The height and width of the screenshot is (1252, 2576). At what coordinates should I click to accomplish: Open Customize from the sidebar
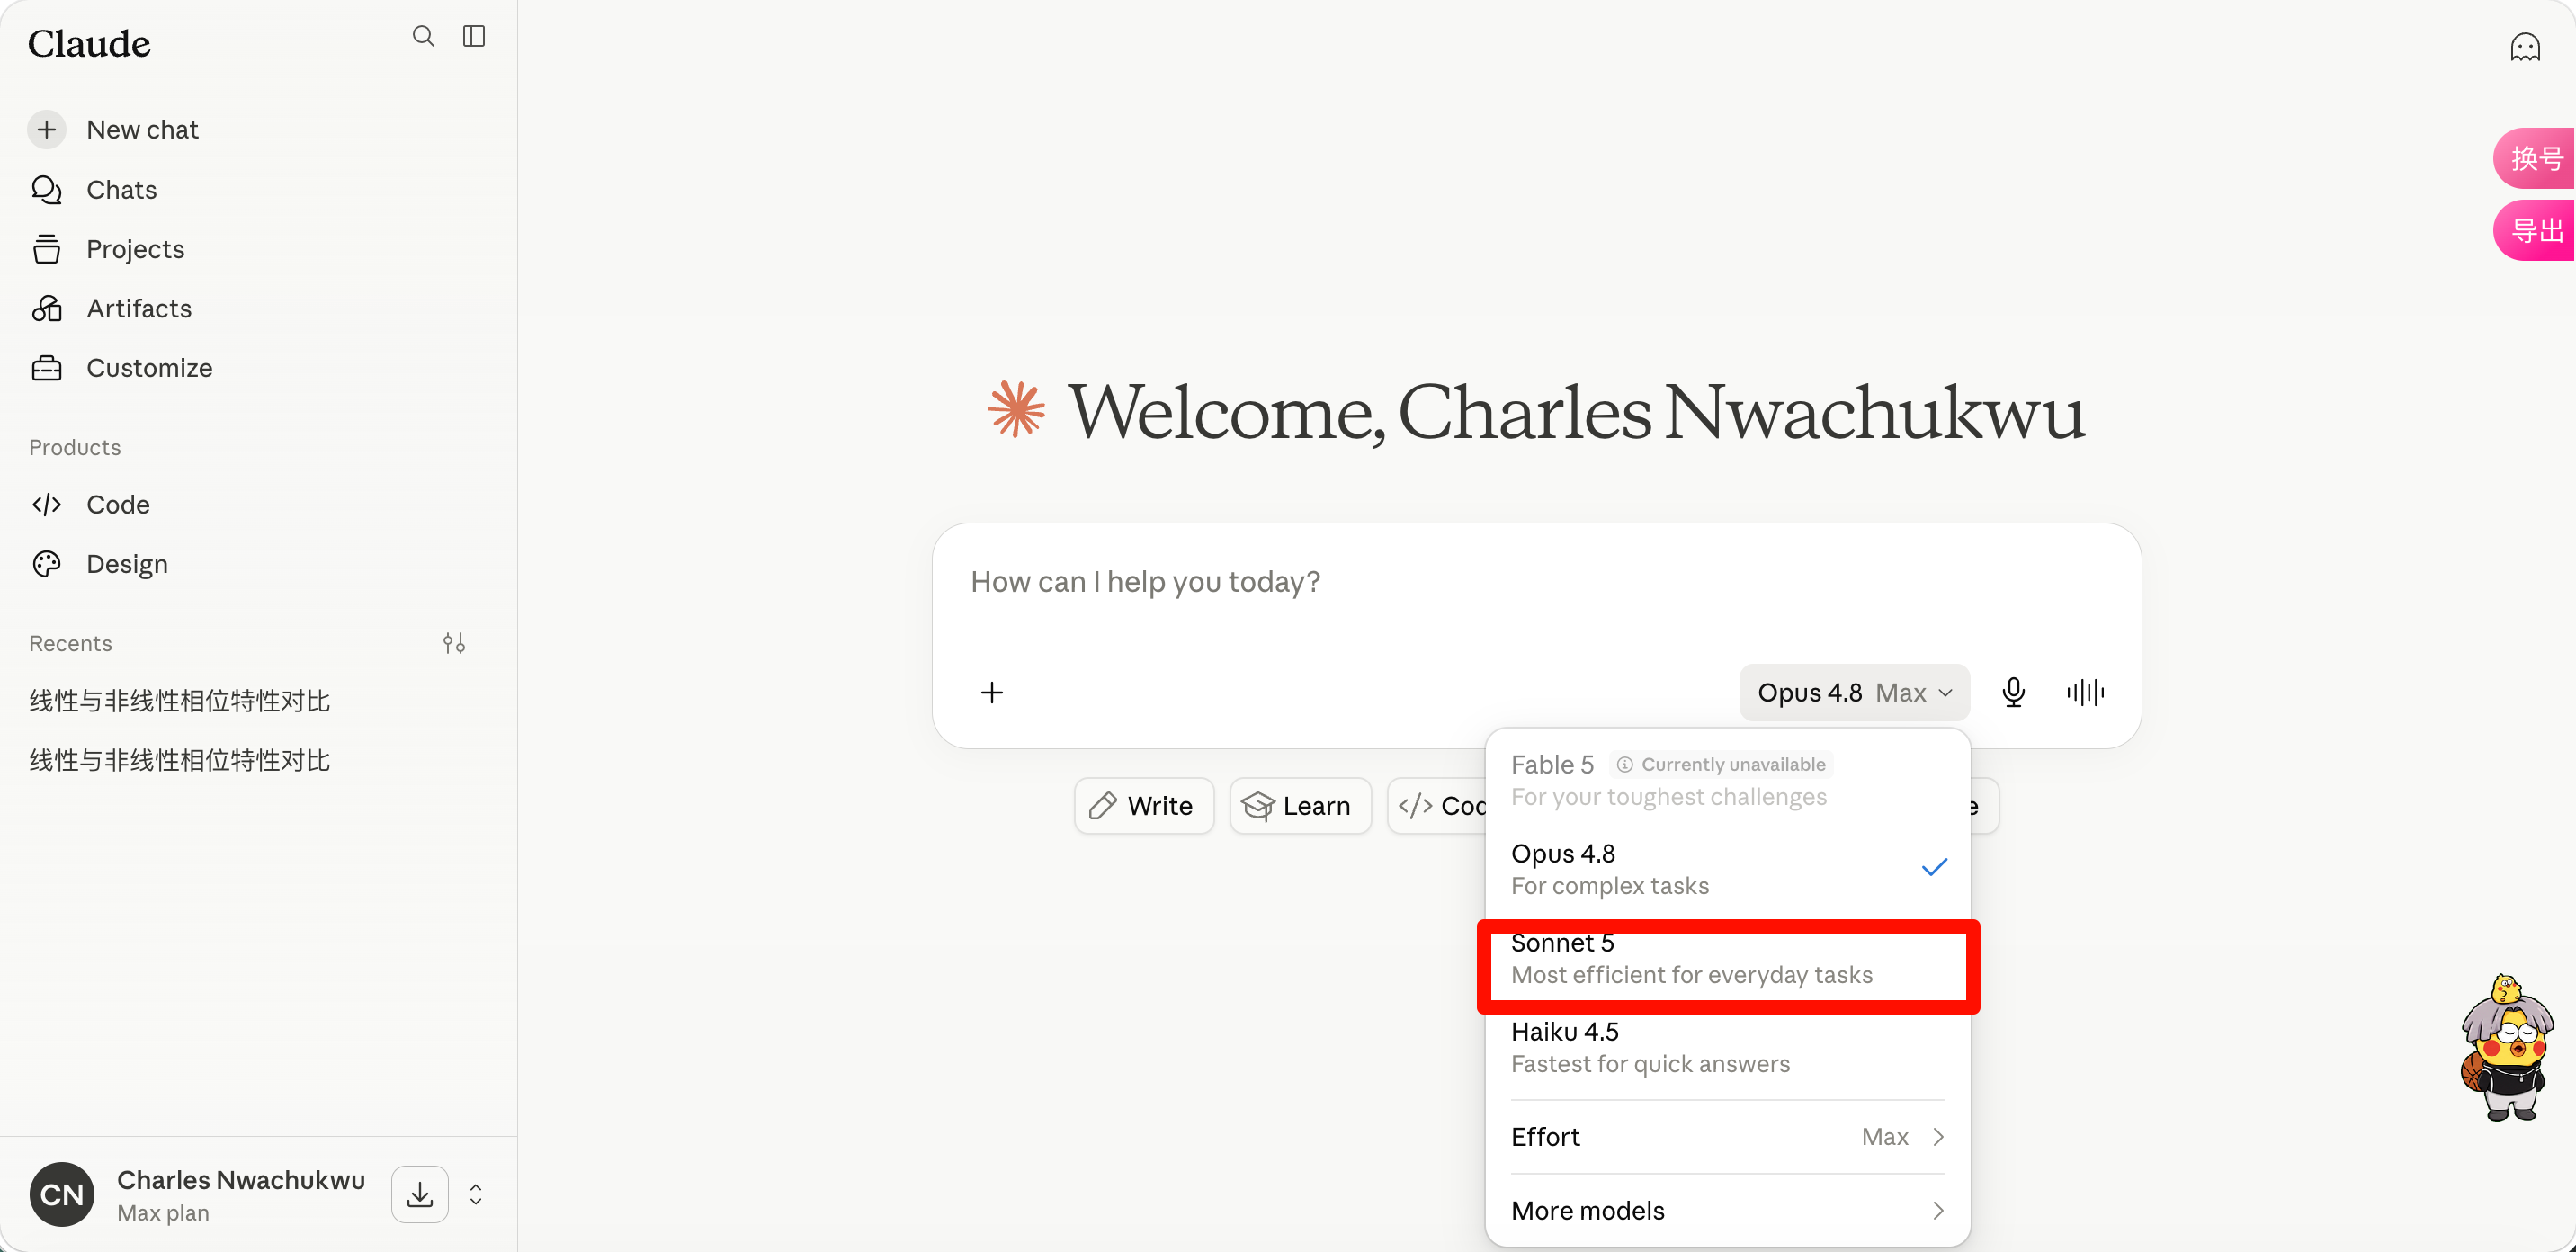149,368
